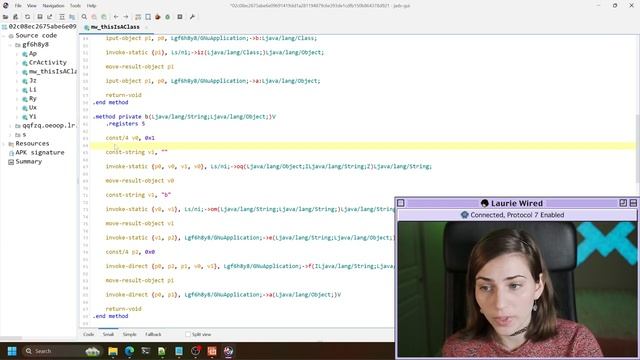Click the project tree horizontal scrollbar

point(11,338)
